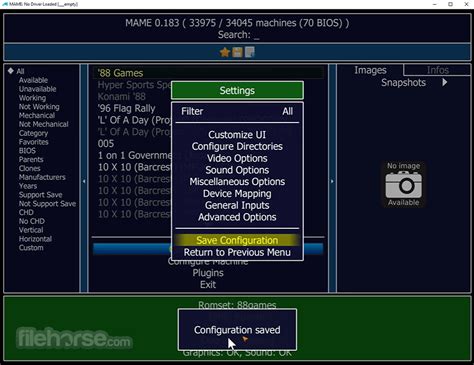
Task: Open General Inputs
Action: click(237, 205)
